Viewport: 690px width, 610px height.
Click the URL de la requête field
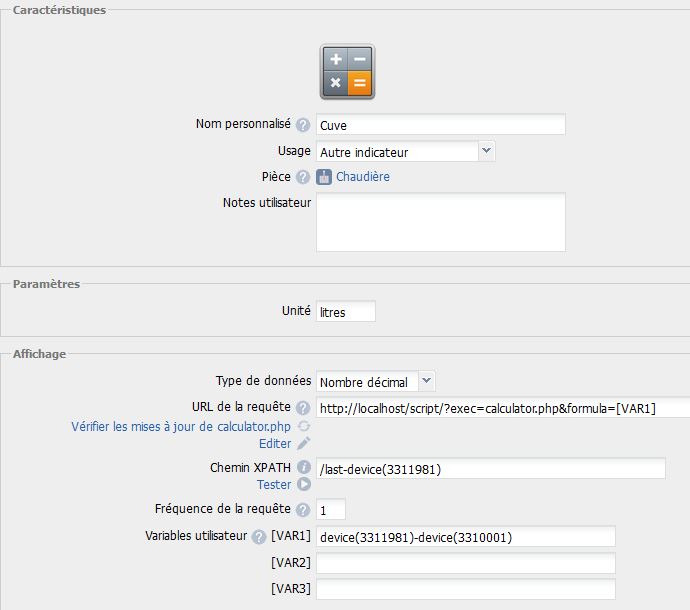pos(503,408)
